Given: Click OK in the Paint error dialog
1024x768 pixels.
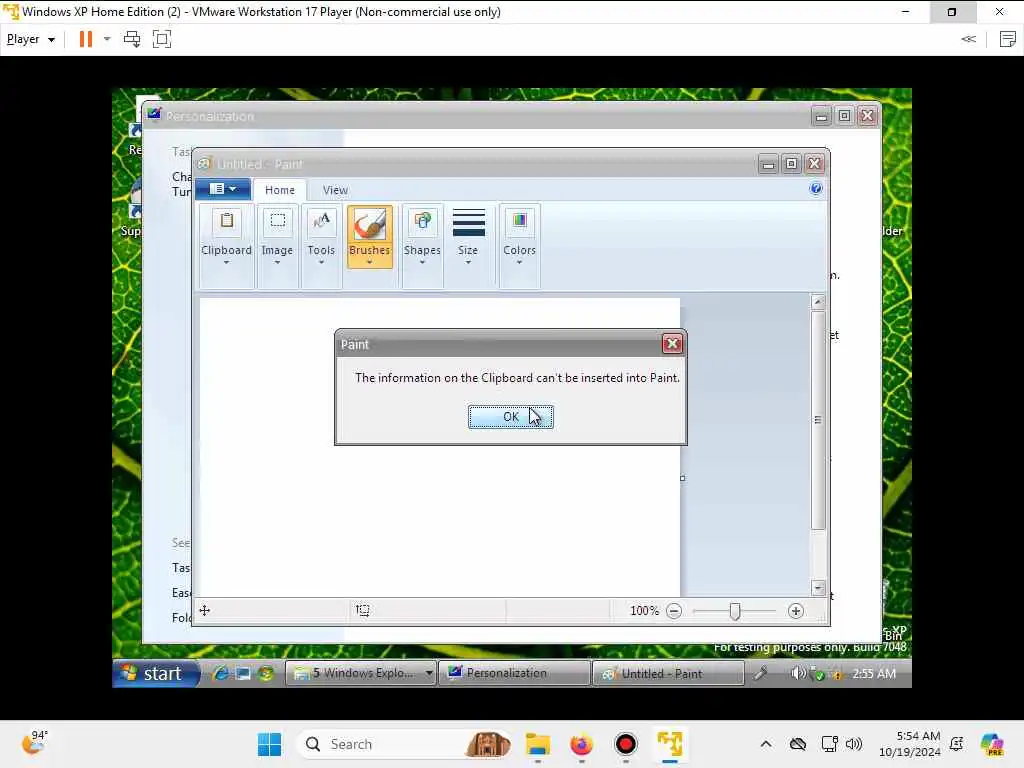Looking at the screenshot, I should [x=511, y=417].
